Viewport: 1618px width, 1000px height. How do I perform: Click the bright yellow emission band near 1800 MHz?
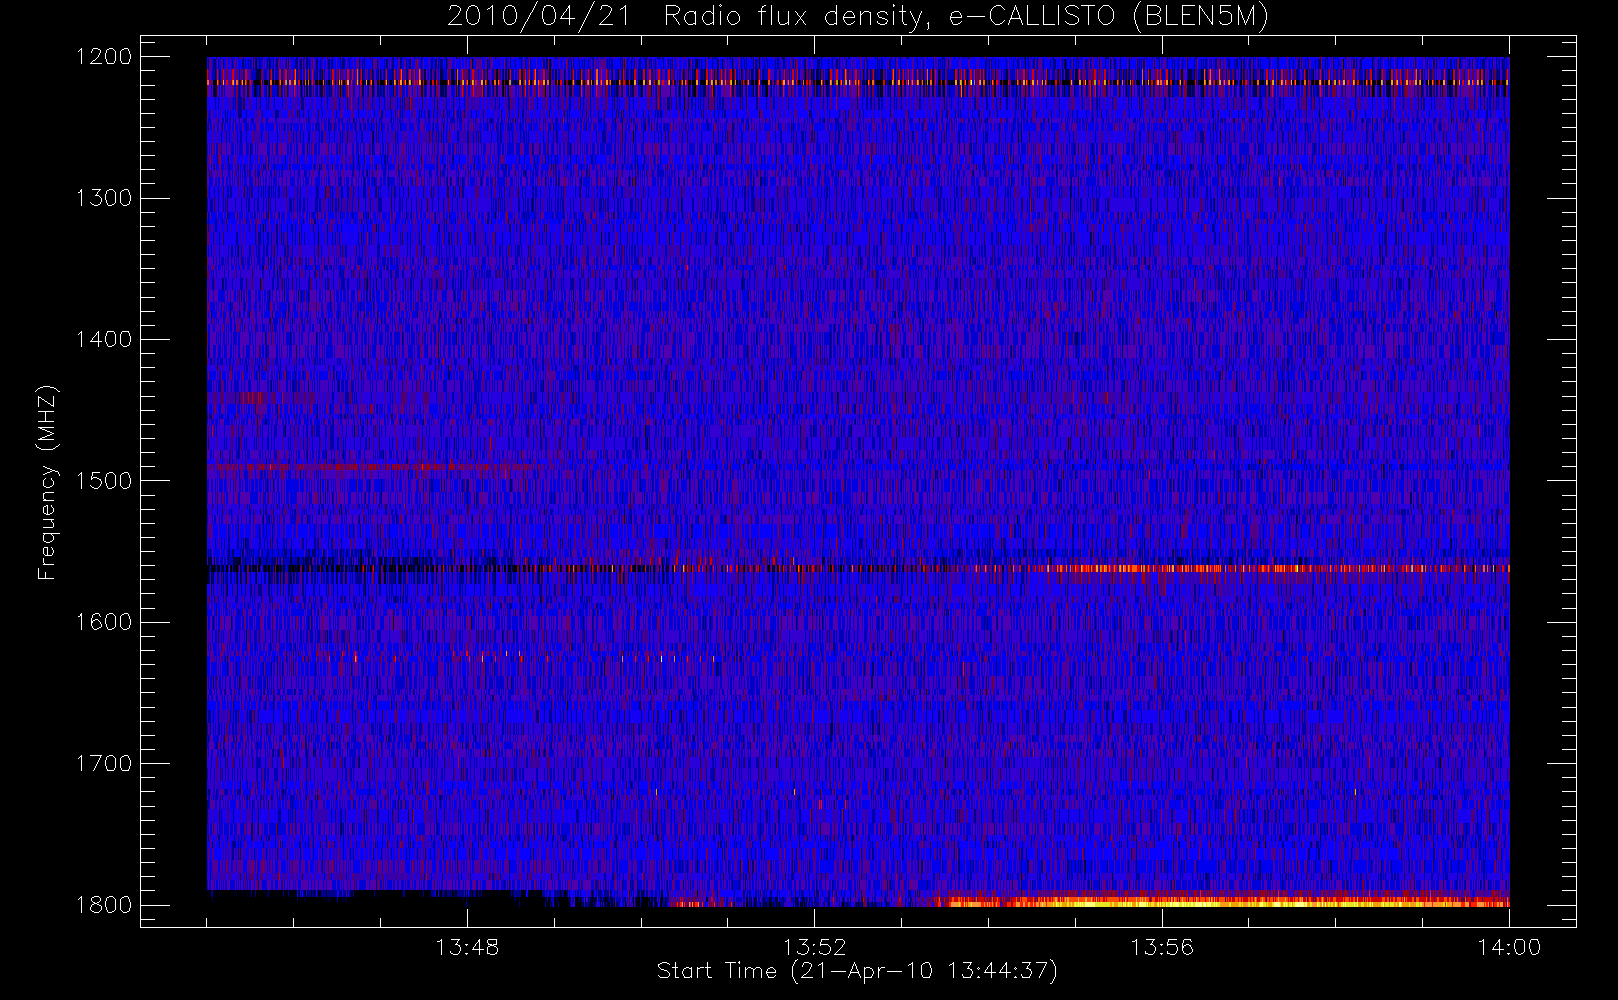click(x=1220, y=901)
